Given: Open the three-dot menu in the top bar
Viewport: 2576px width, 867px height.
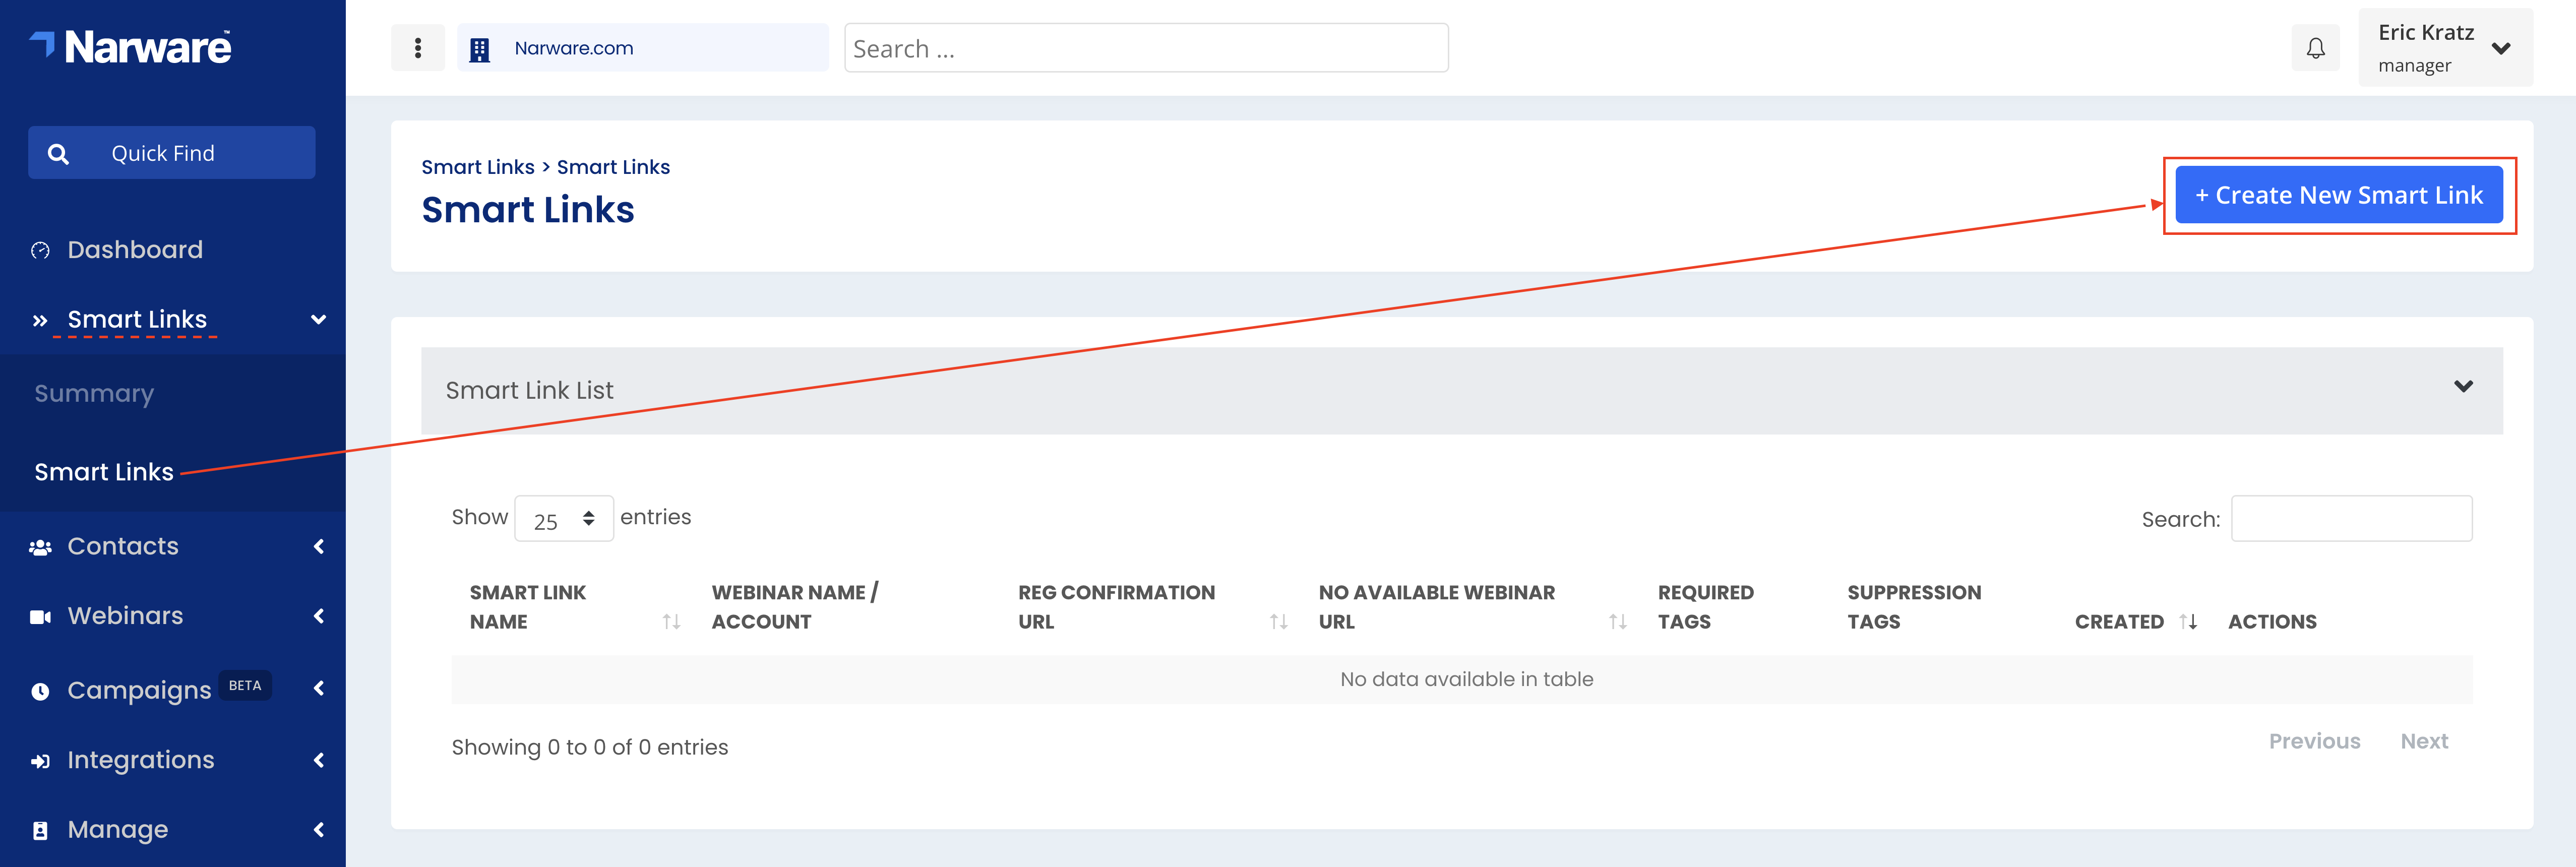Looking at the screenshot, I should 418,48.
